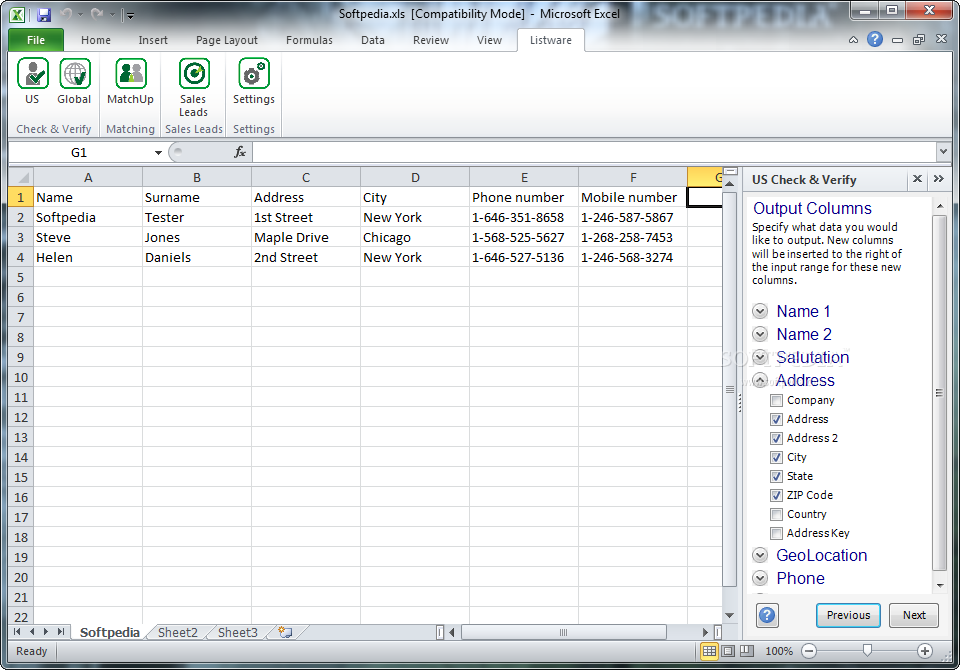Close the US Check & Verify pane
This screenshot has width=960, height=670.
tap(917, 179)
